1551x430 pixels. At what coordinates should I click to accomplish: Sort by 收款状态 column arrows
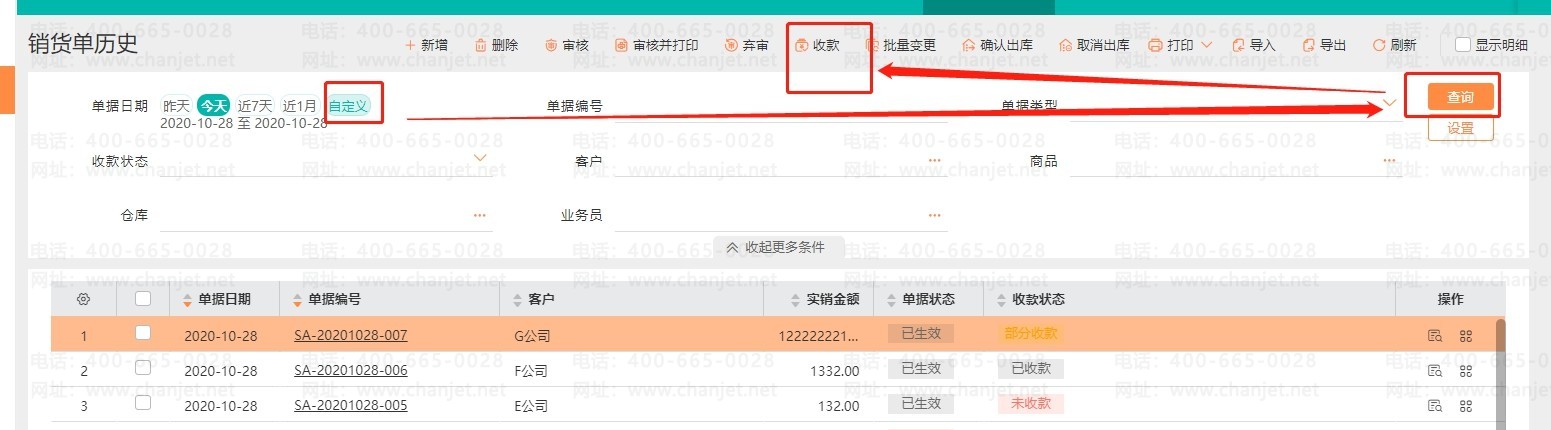click(1002, 299)
